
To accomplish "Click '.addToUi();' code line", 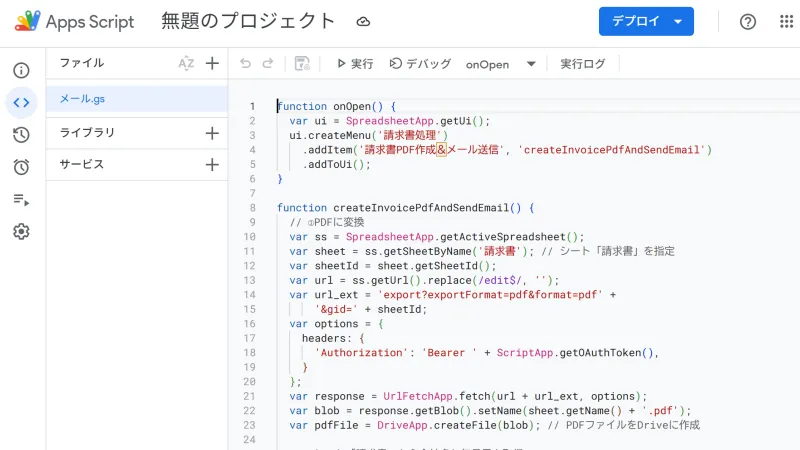I will (x=337, y=164).
